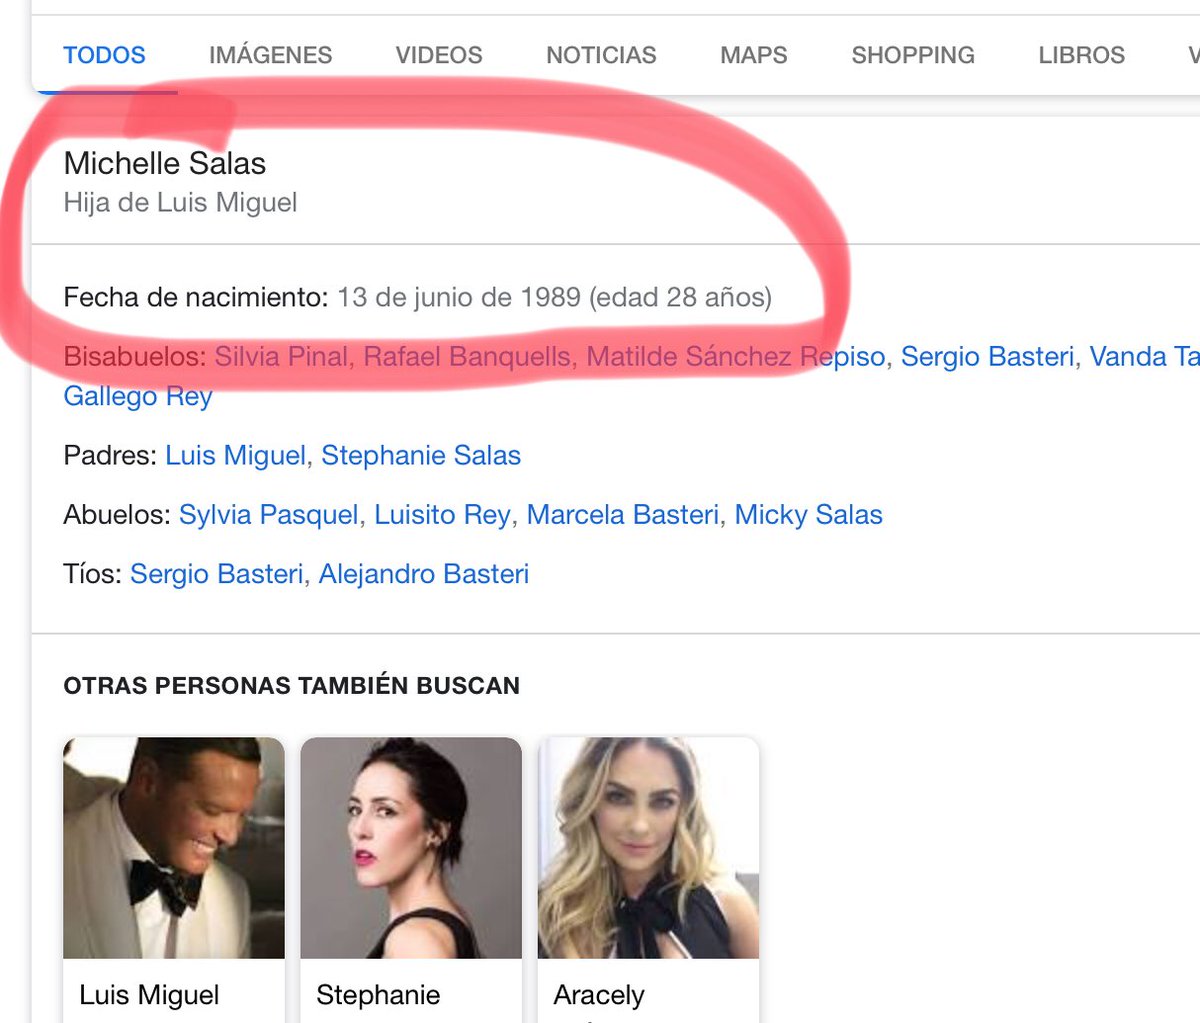
Task: Open the LIBROS tab
Action: click(x=1081, y=55)
